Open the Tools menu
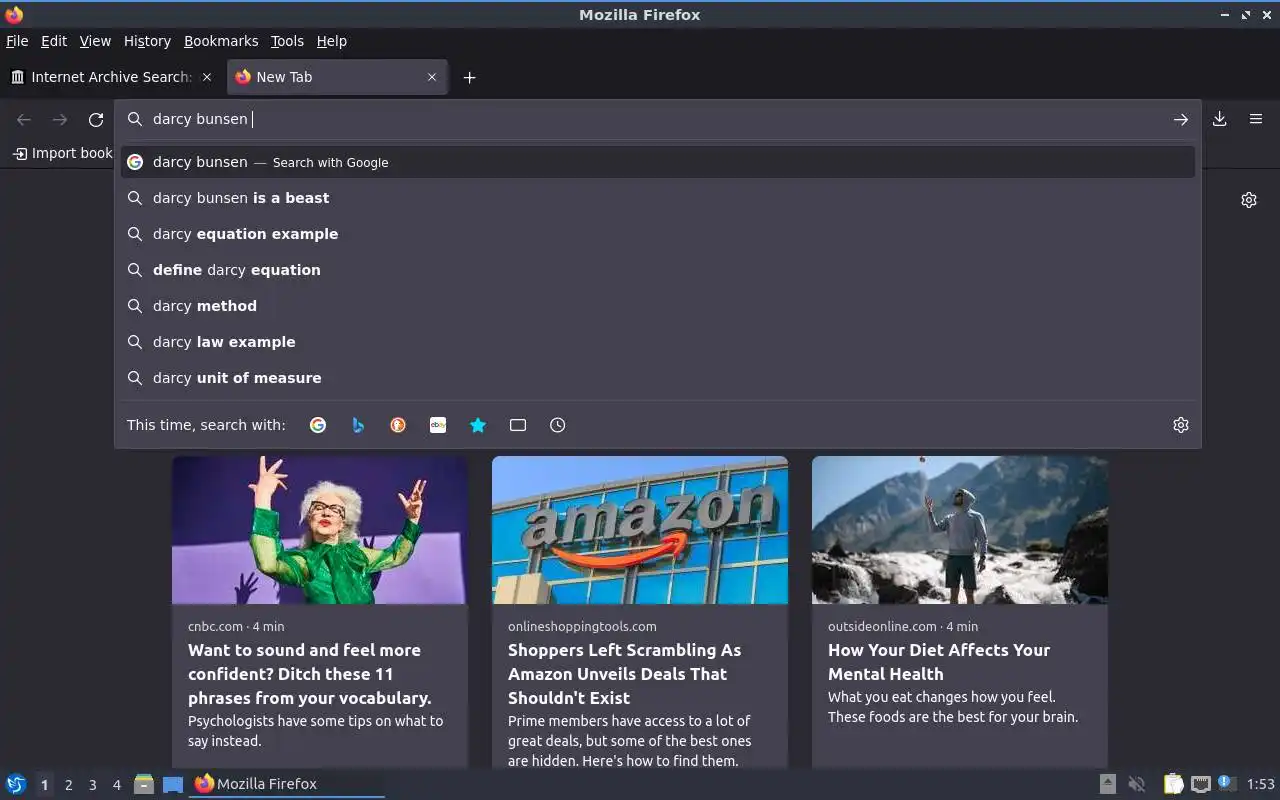The height and width of the screenshot is (800, 1280). coord(287,41)
